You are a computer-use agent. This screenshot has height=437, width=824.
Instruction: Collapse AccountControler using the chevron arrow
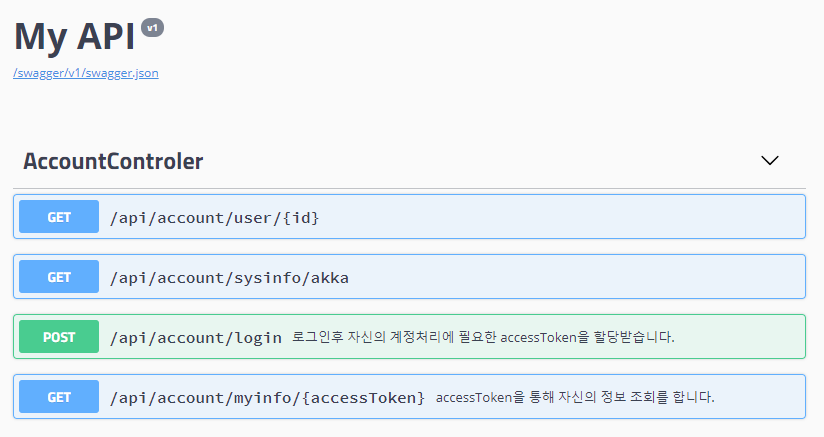[x=769, y=160]
